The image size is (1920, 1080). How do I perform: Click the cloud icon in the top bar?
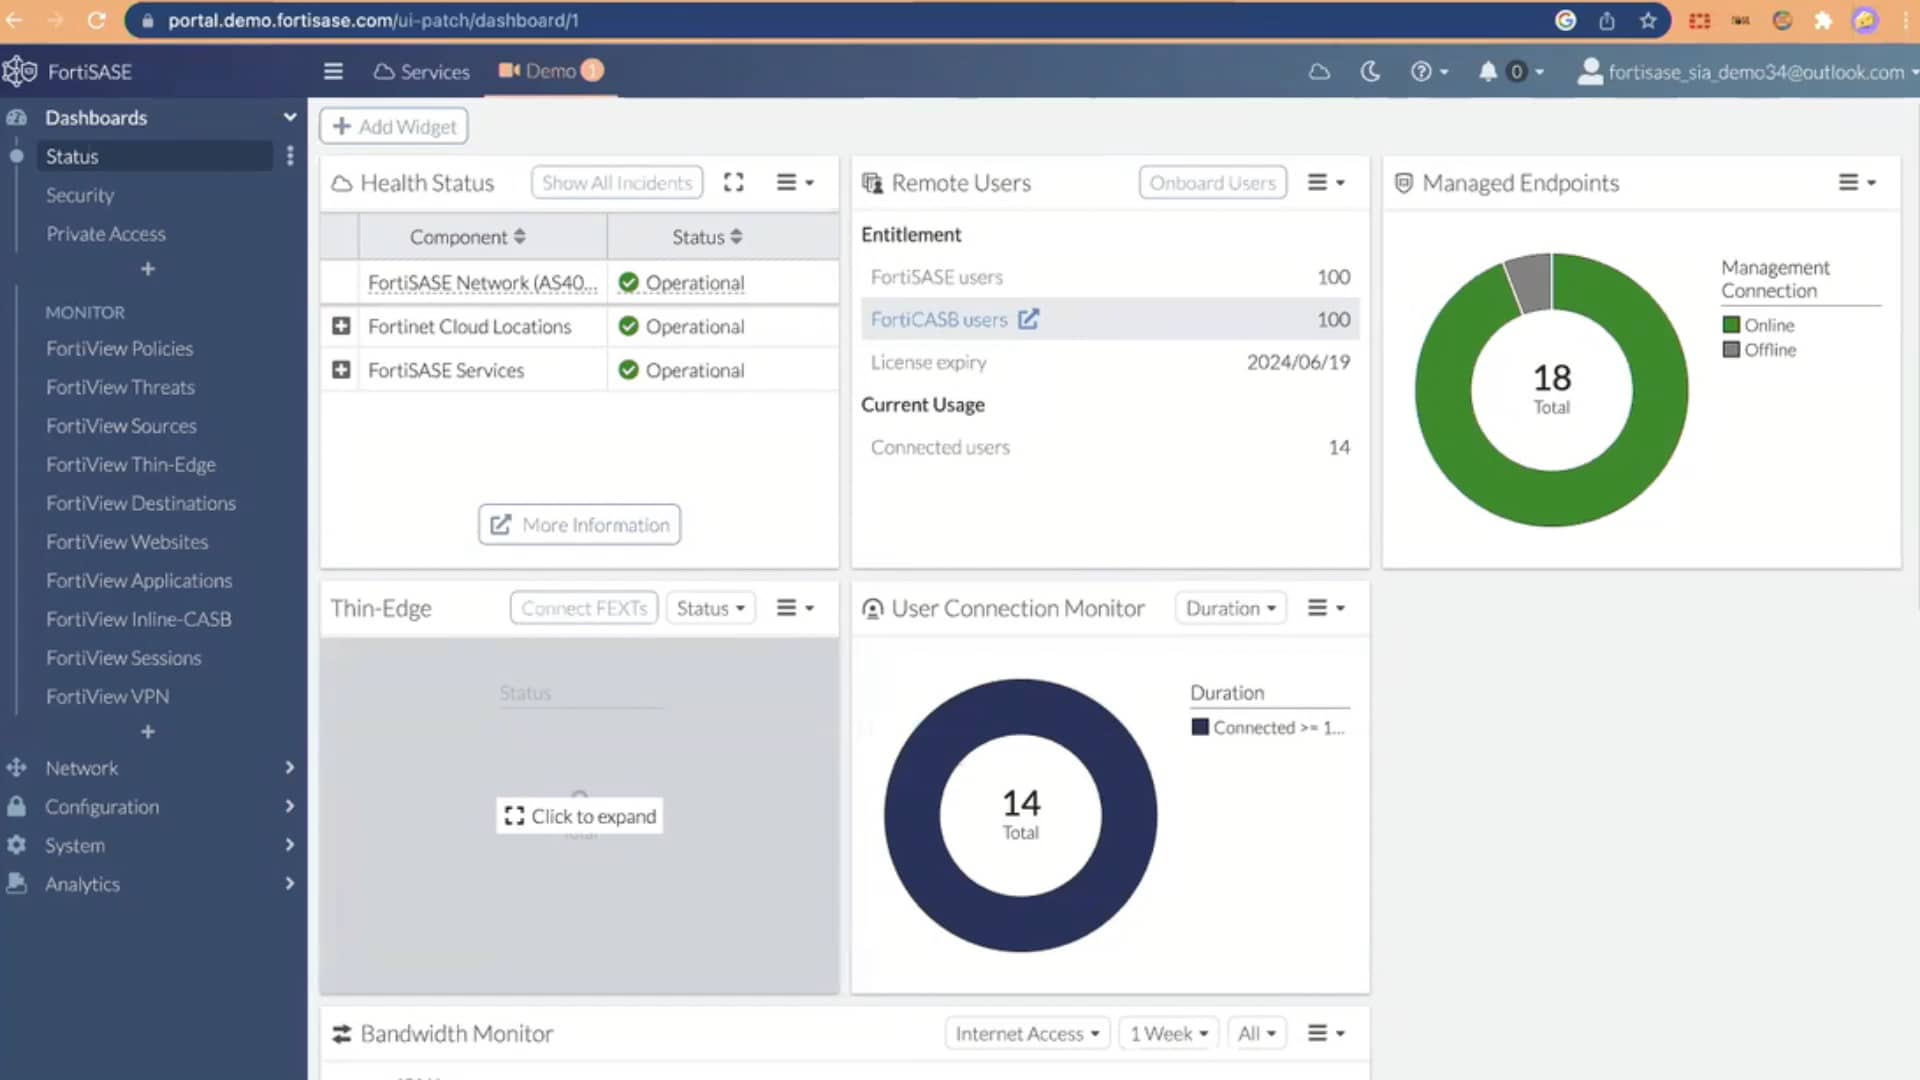1319,71
